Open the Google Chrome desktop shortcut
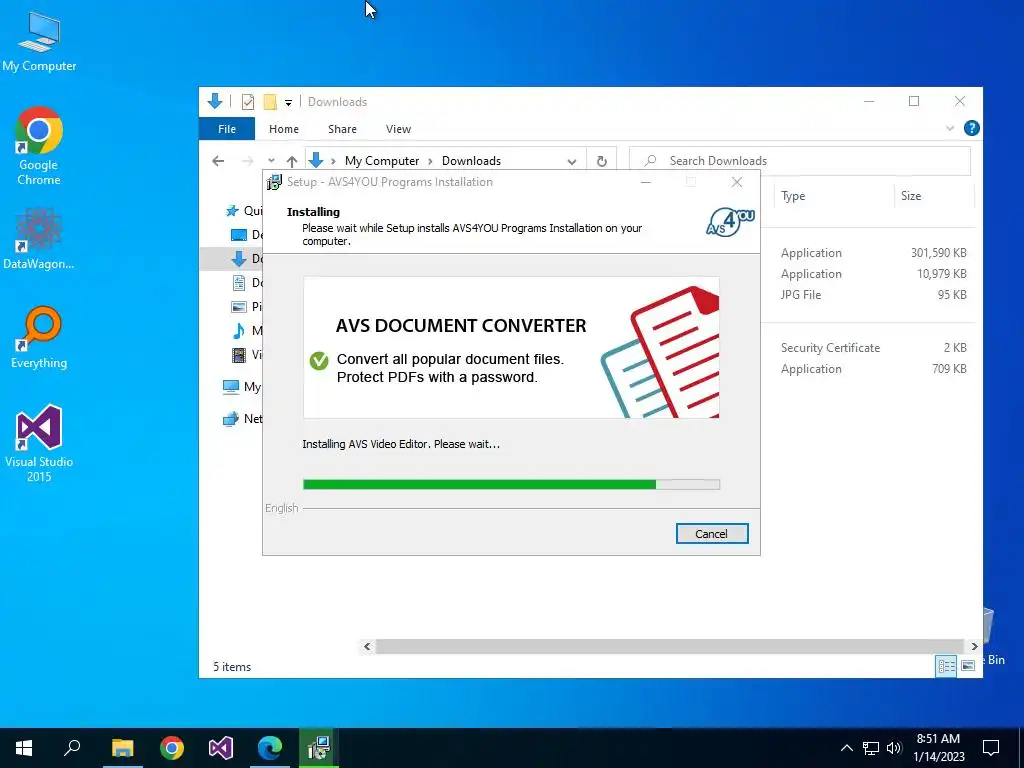The height and width of the screenshot is (768, 1024). coord(39,146)
